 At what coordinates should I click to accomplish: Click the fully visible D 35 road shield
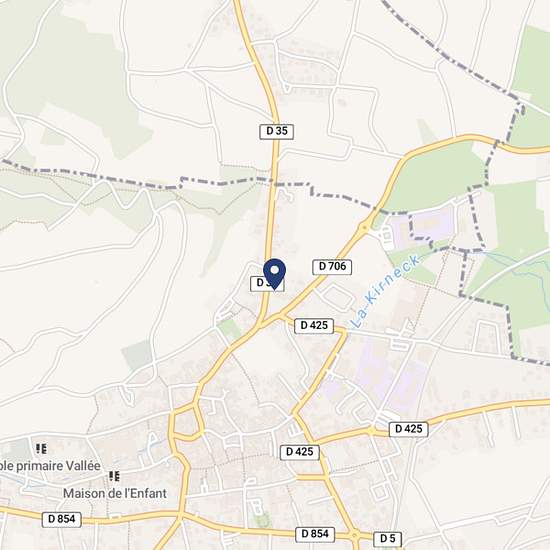tap(276, 132)
